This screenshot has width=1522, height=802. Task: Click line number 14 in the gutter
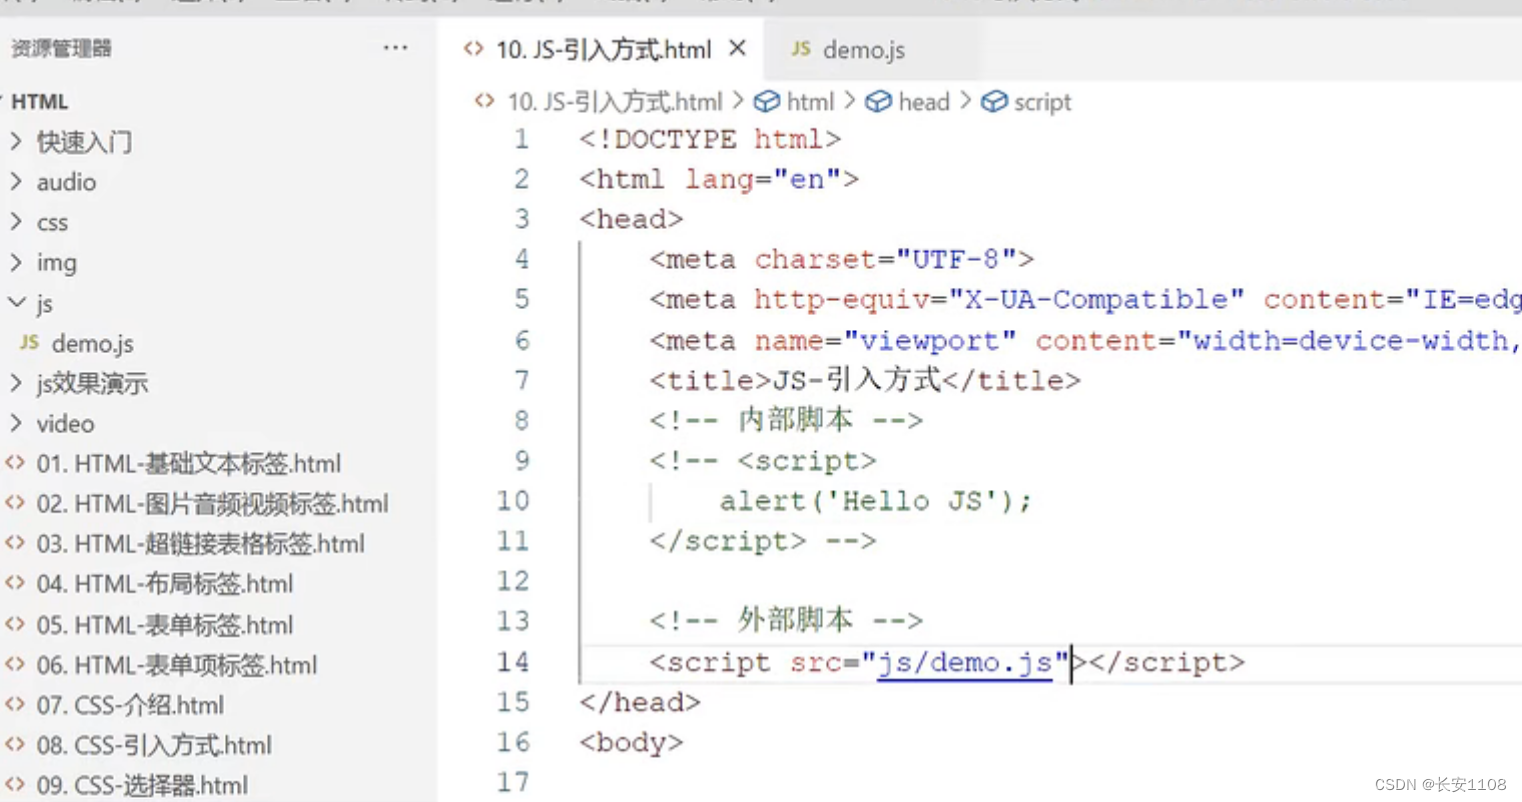coord(513,662)
